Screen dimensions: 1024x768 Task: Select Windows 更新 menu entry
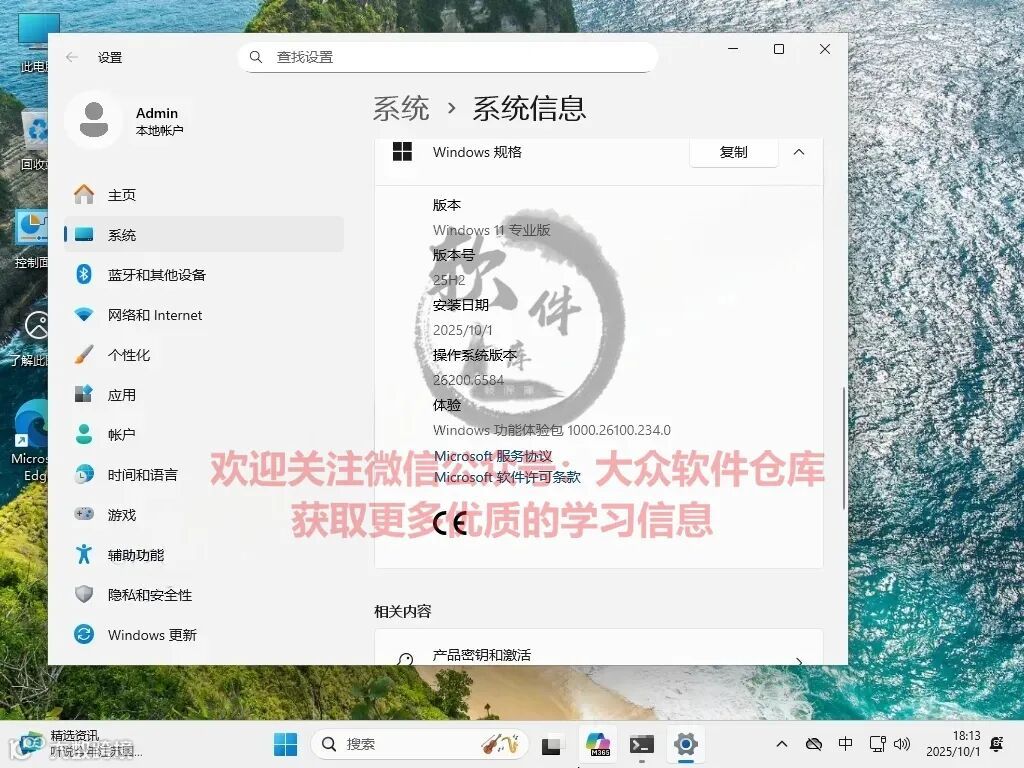pyautogui.click(x=204, y=635)
